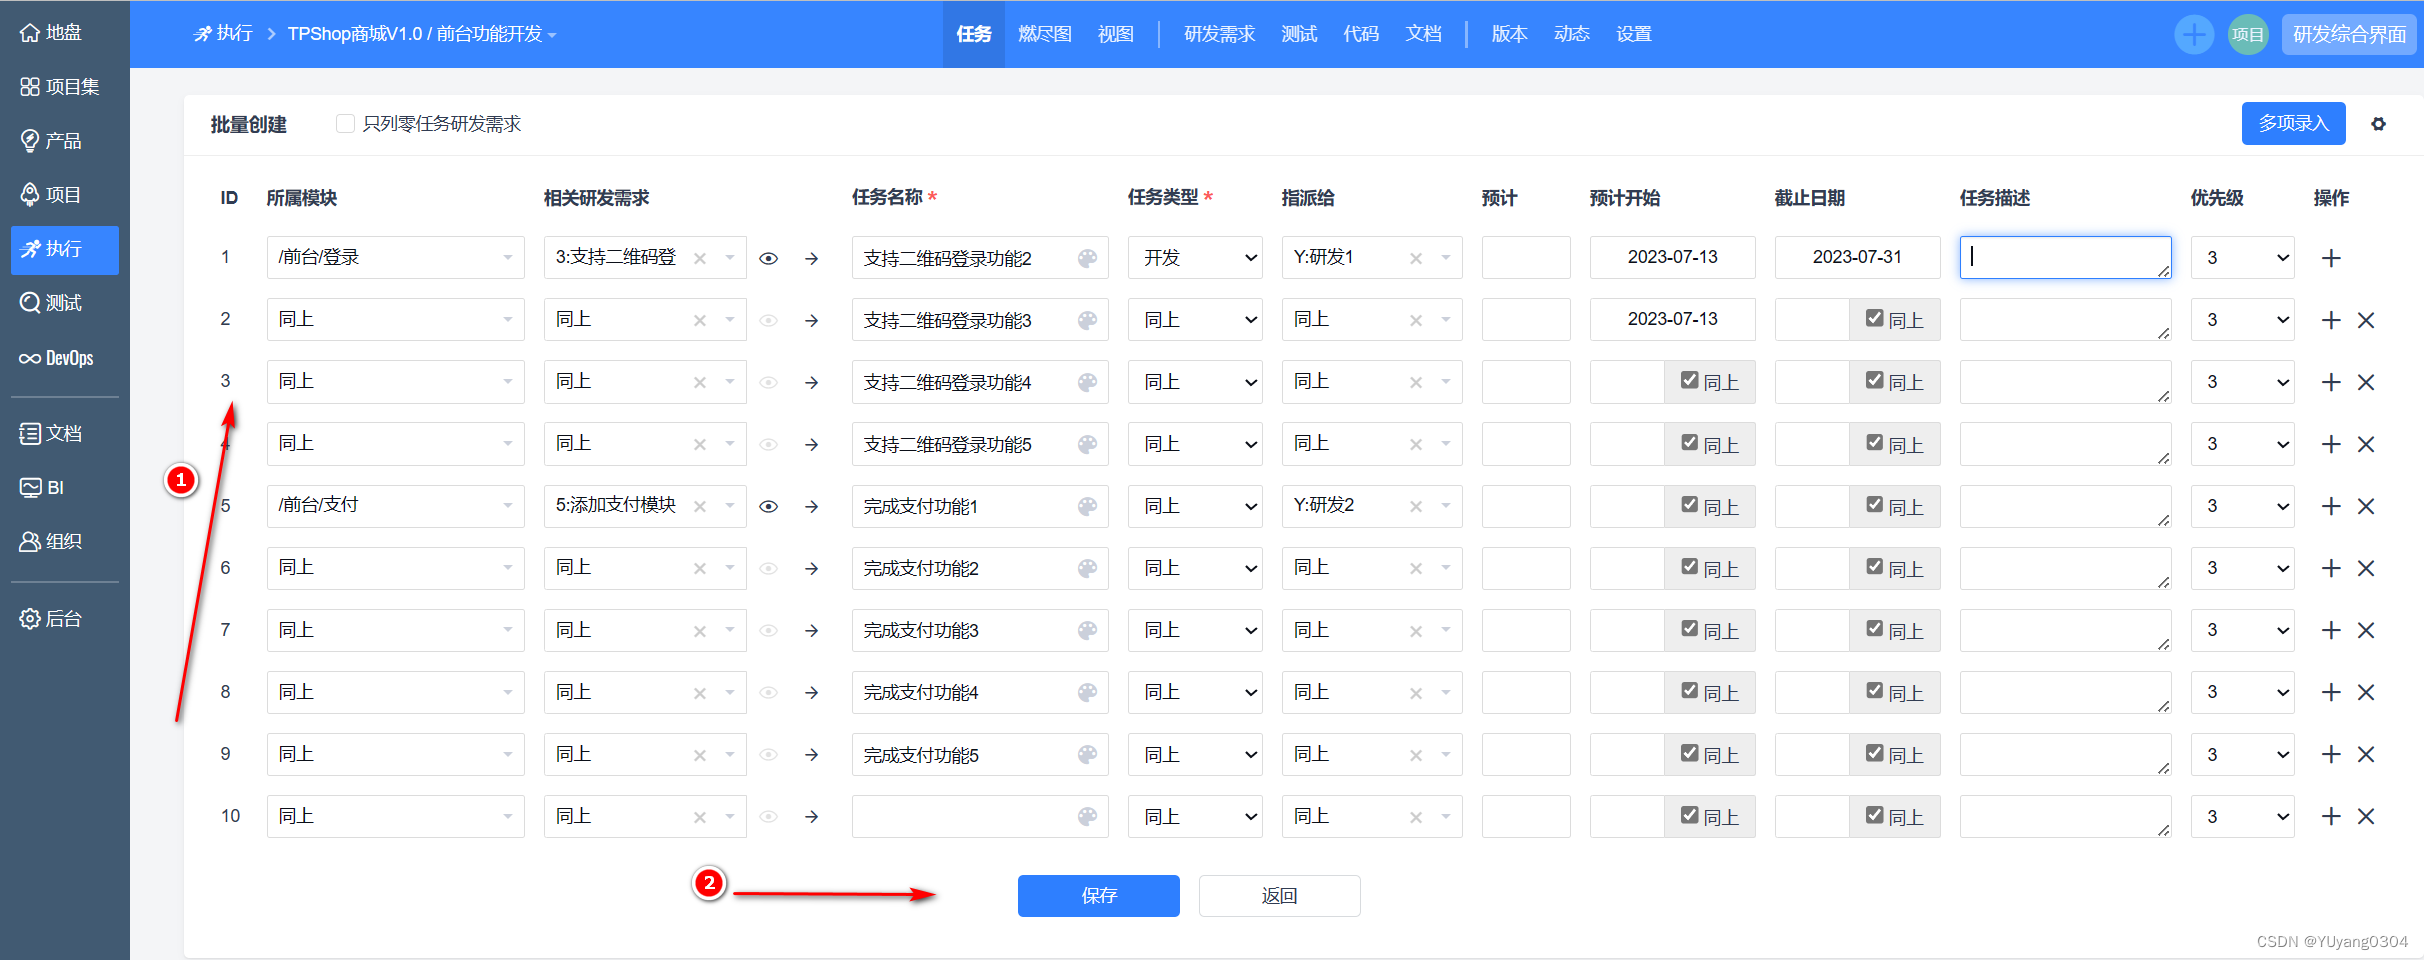2424x960 pixels.
Task: Add a row after 完成支付功能5 with plus
Action: pyautogui.click(x=2331, y=754)
